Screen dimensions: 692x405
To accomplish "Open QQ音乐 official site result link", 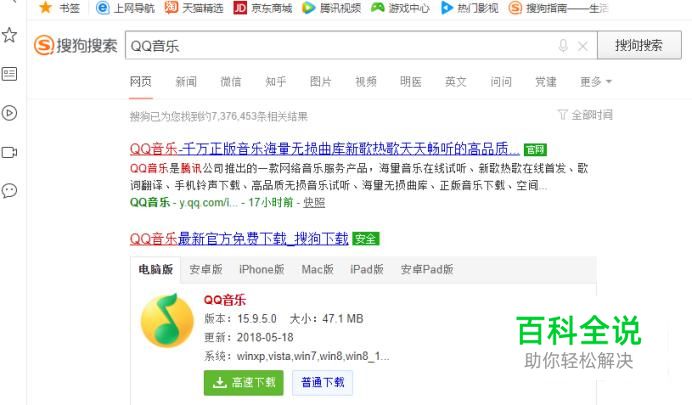I will click(x=324, y=149).
